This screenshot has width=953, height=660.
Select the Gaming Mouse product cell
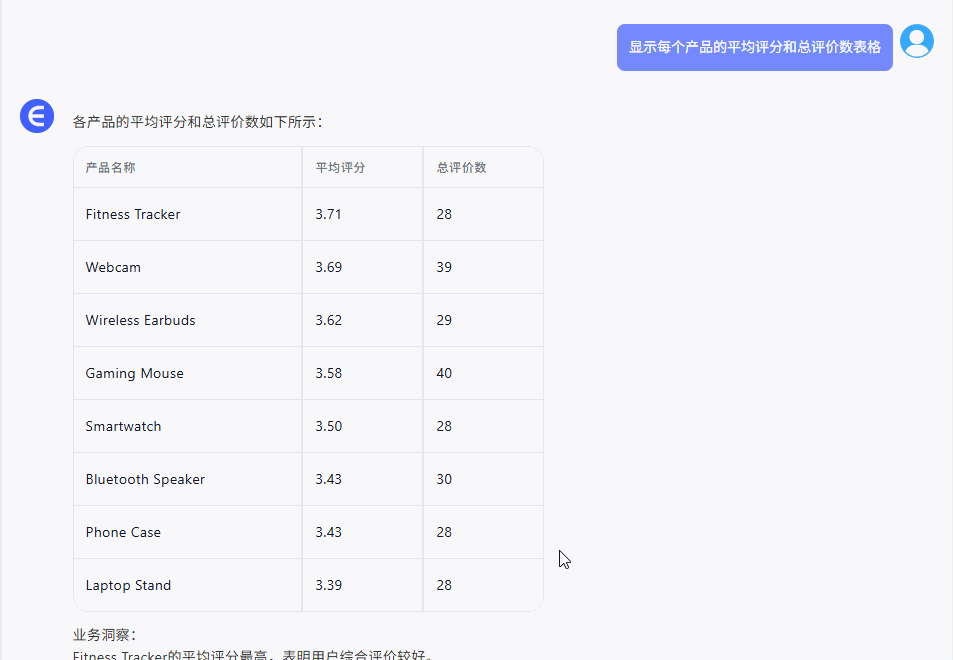[188, 373]
